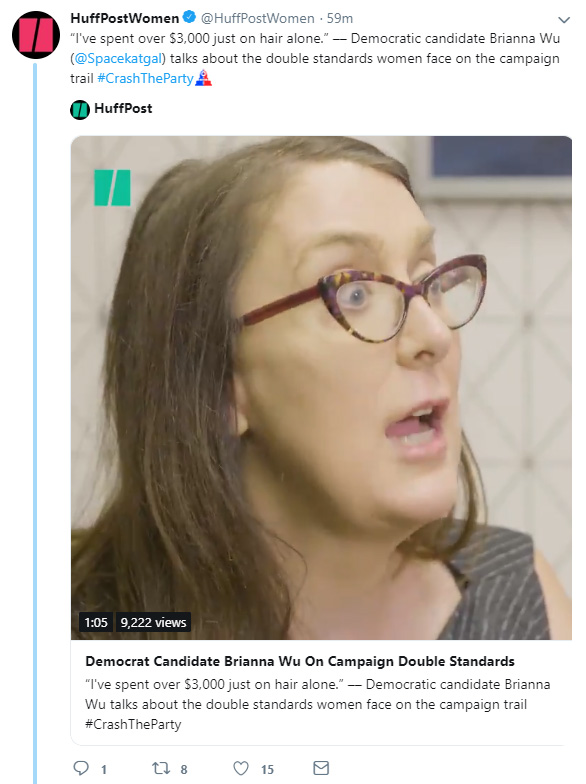Retweet using the retweet arrows icon
Screen dimensions: 586x784
click(x=161, y=768)
